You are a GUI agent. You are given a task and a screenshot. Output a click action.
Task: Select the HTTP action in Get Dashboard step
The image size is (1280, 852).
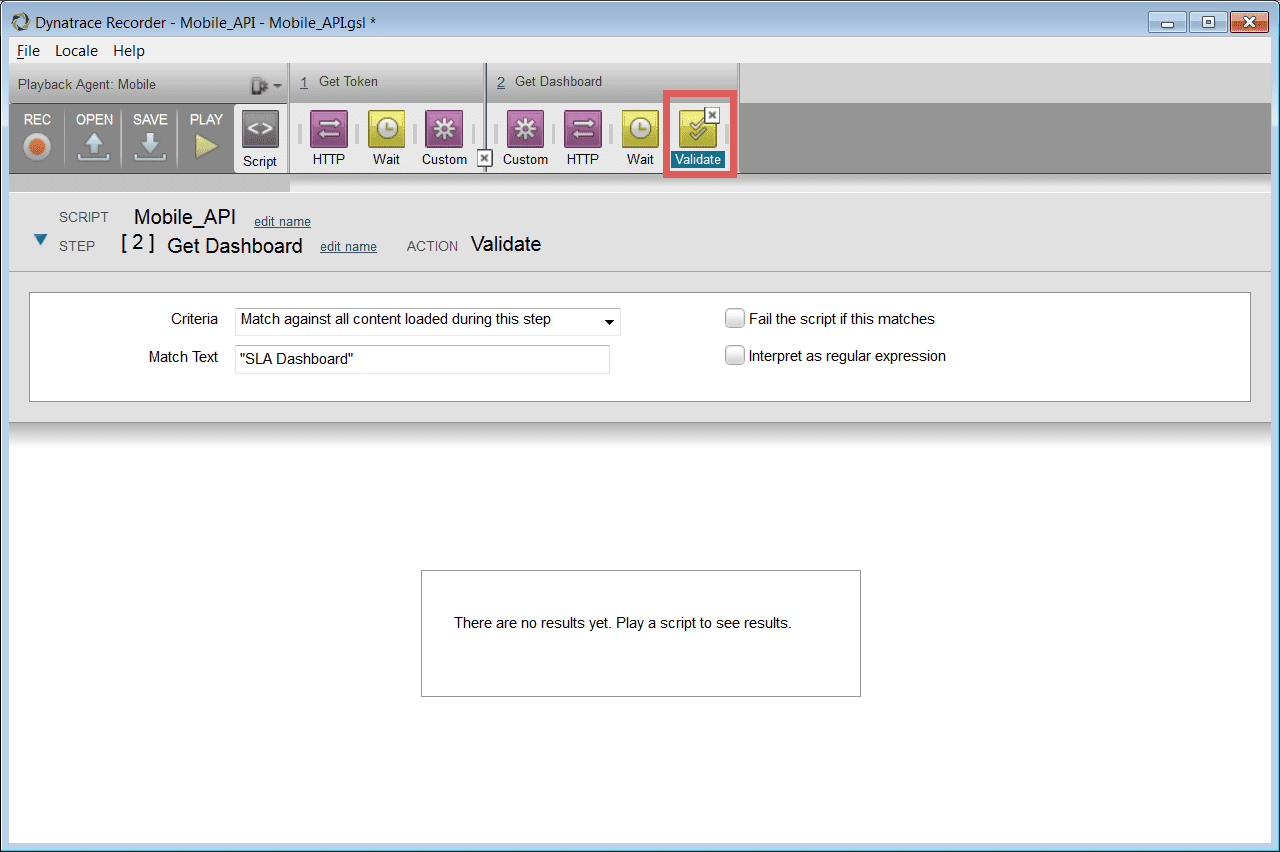(582, 138)
